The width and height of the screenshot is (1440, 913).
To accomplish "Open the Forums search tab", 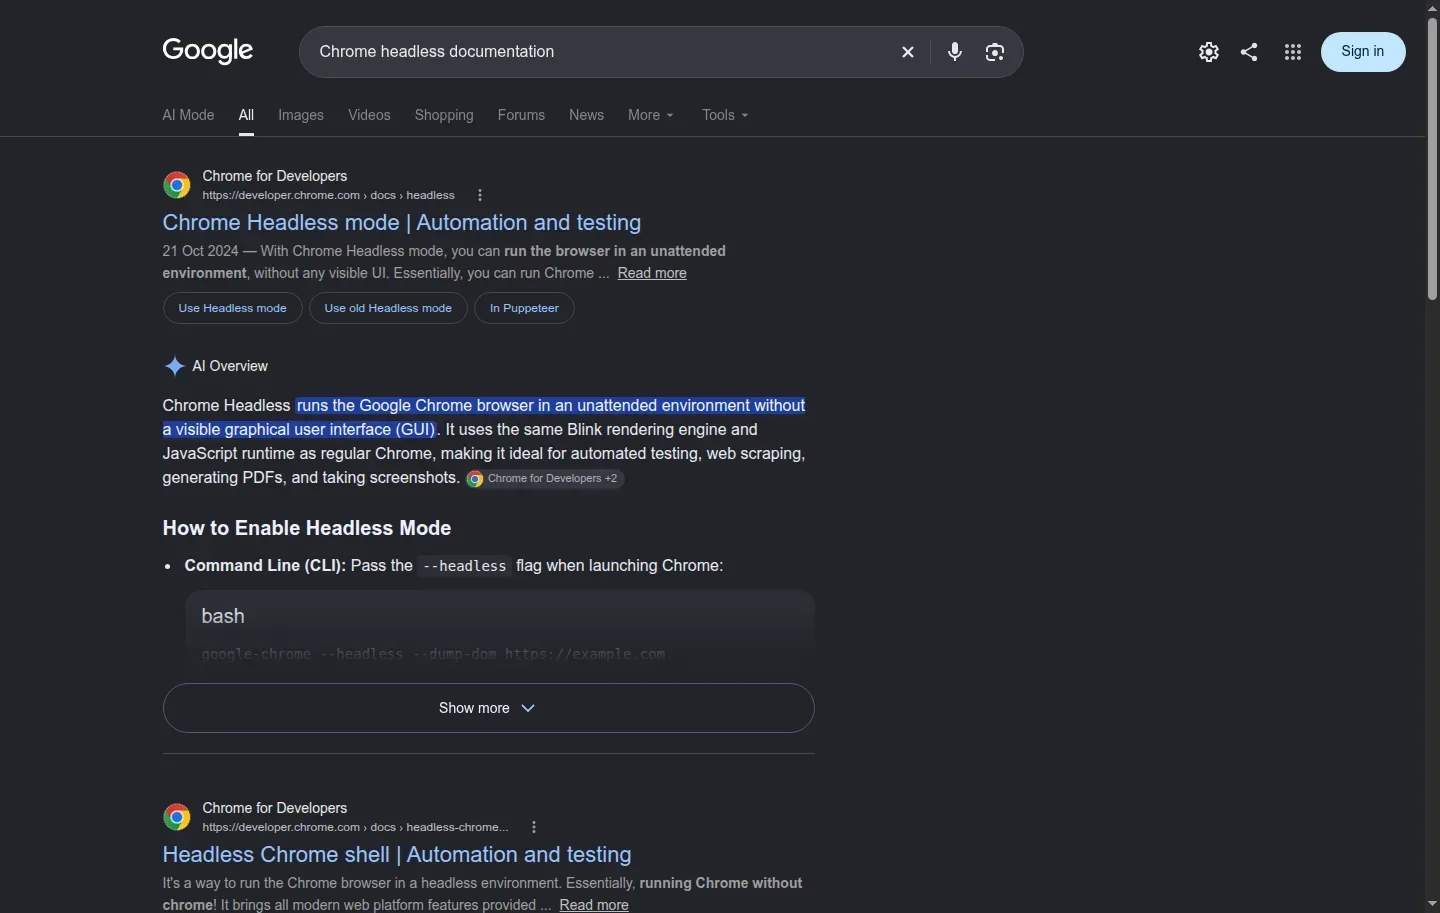I will (x=521, y=115).
